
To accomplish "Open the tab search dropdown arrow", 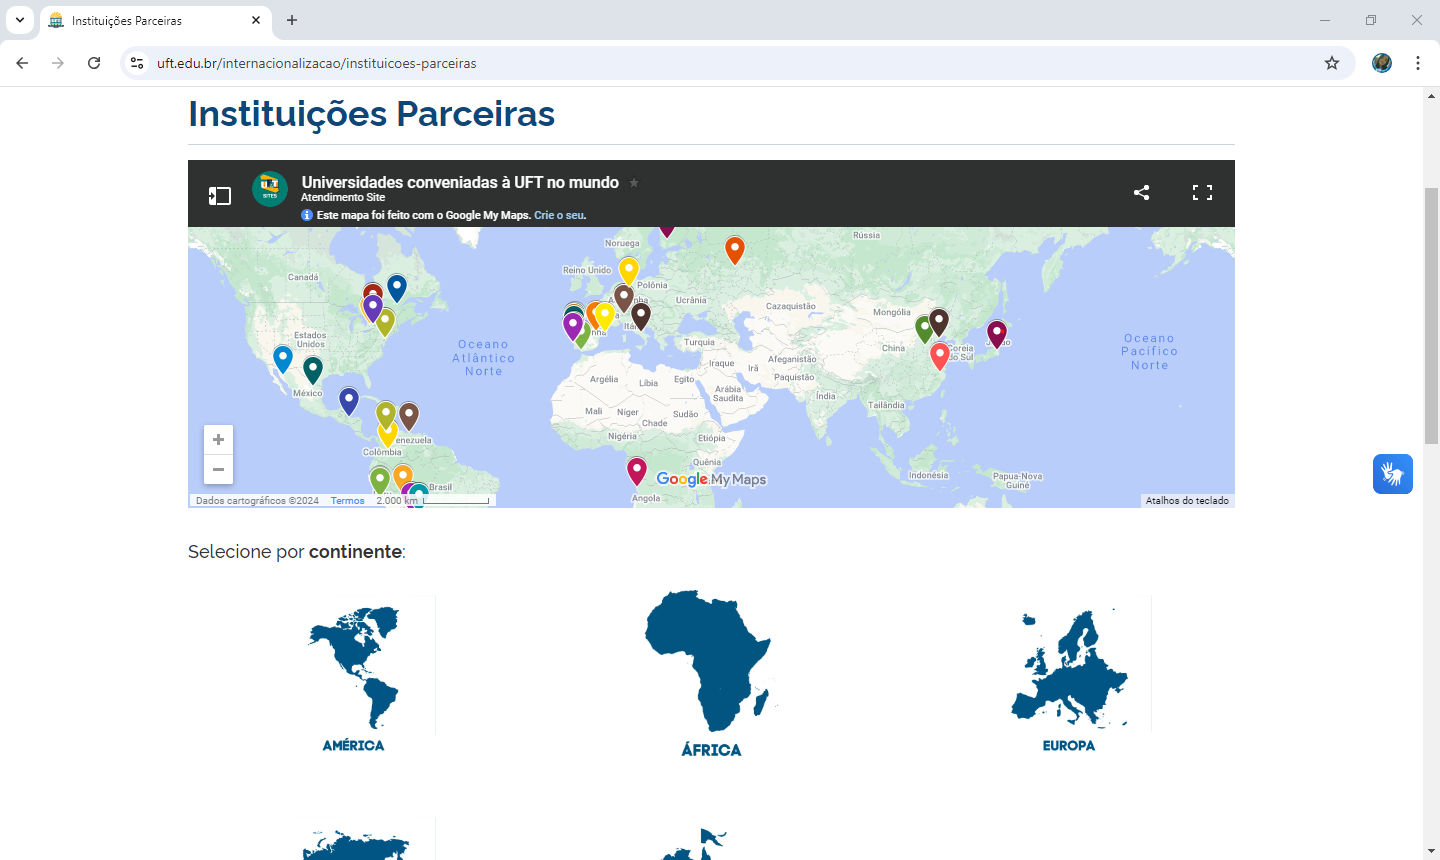I will coord(20,20).
